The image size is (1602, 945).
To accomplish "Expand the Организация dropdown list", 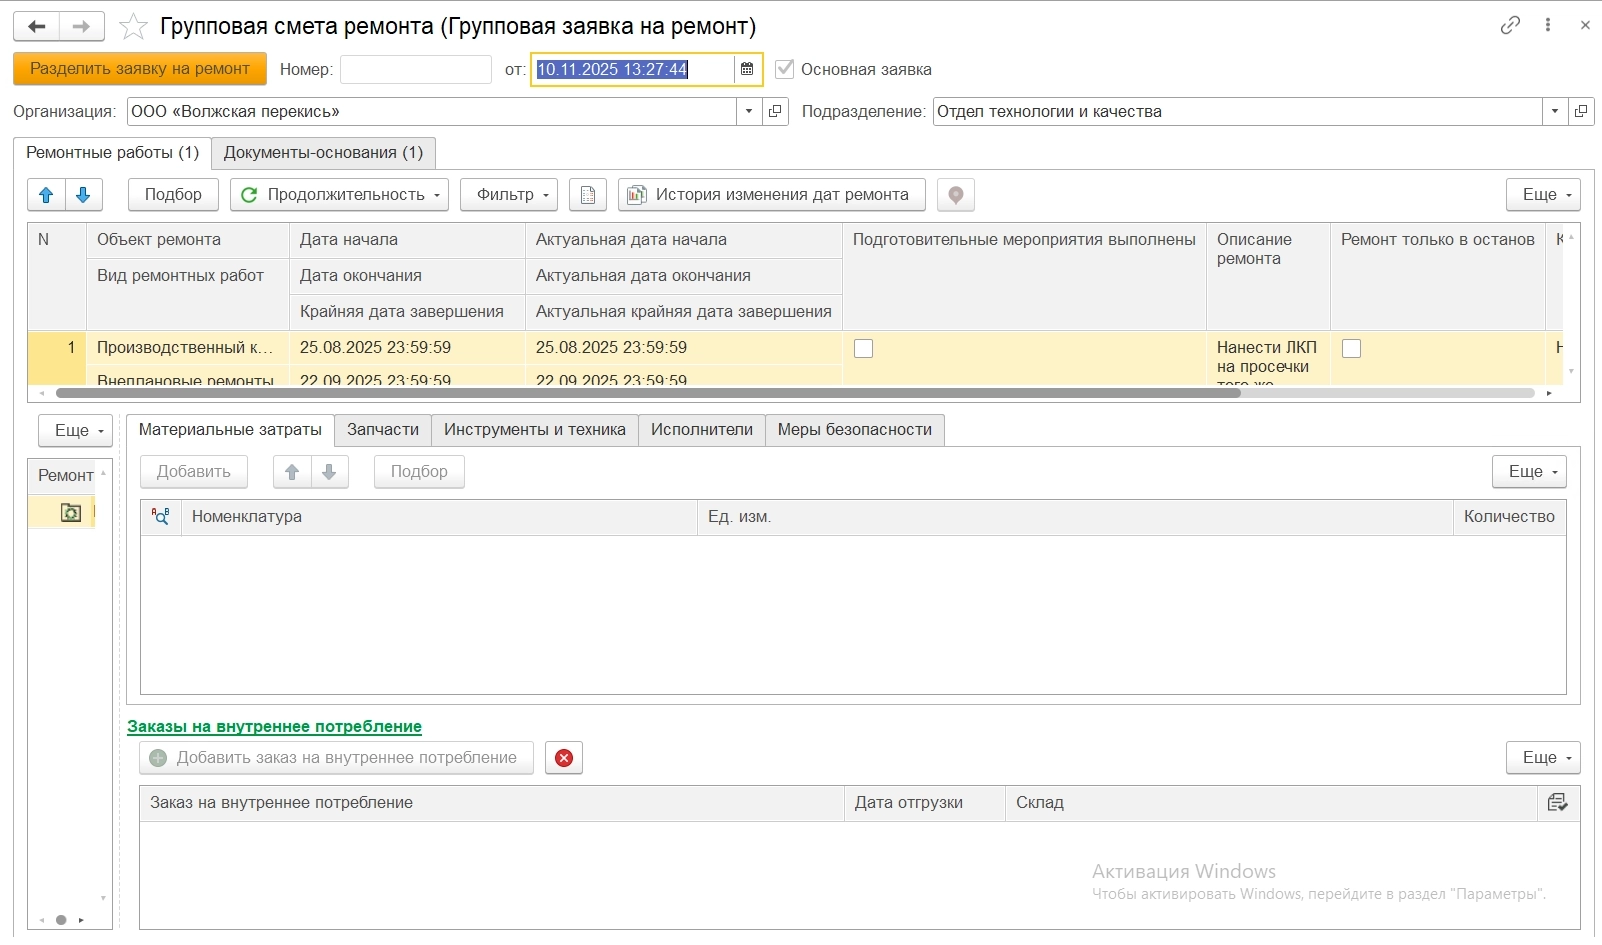I will 749,112.
